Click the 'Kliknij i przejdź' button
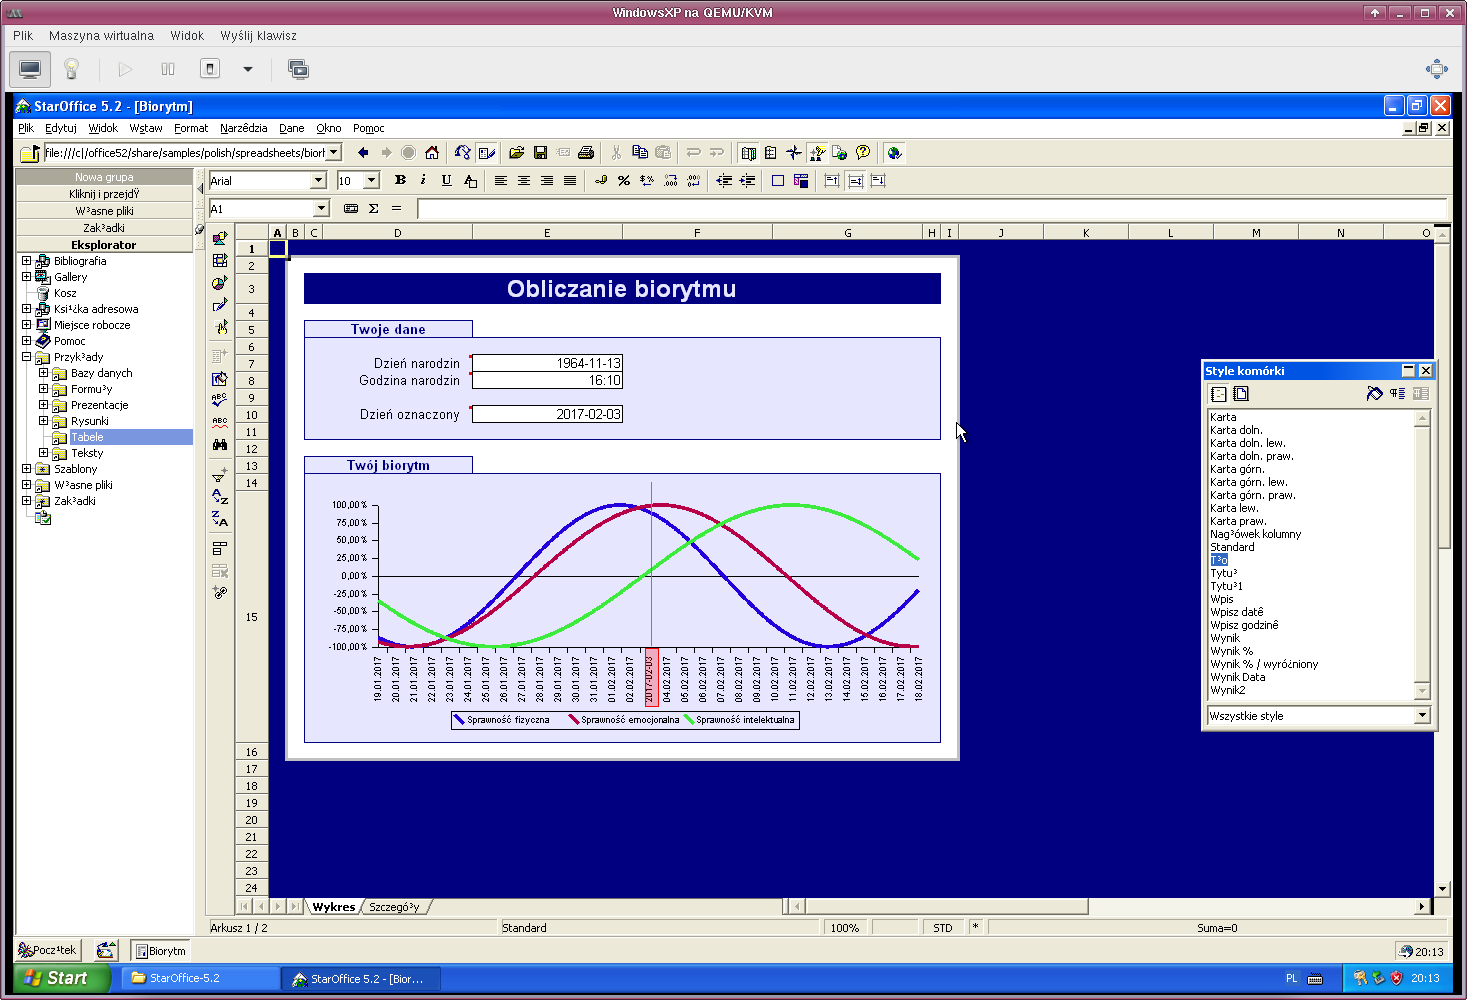 point(104,194)
